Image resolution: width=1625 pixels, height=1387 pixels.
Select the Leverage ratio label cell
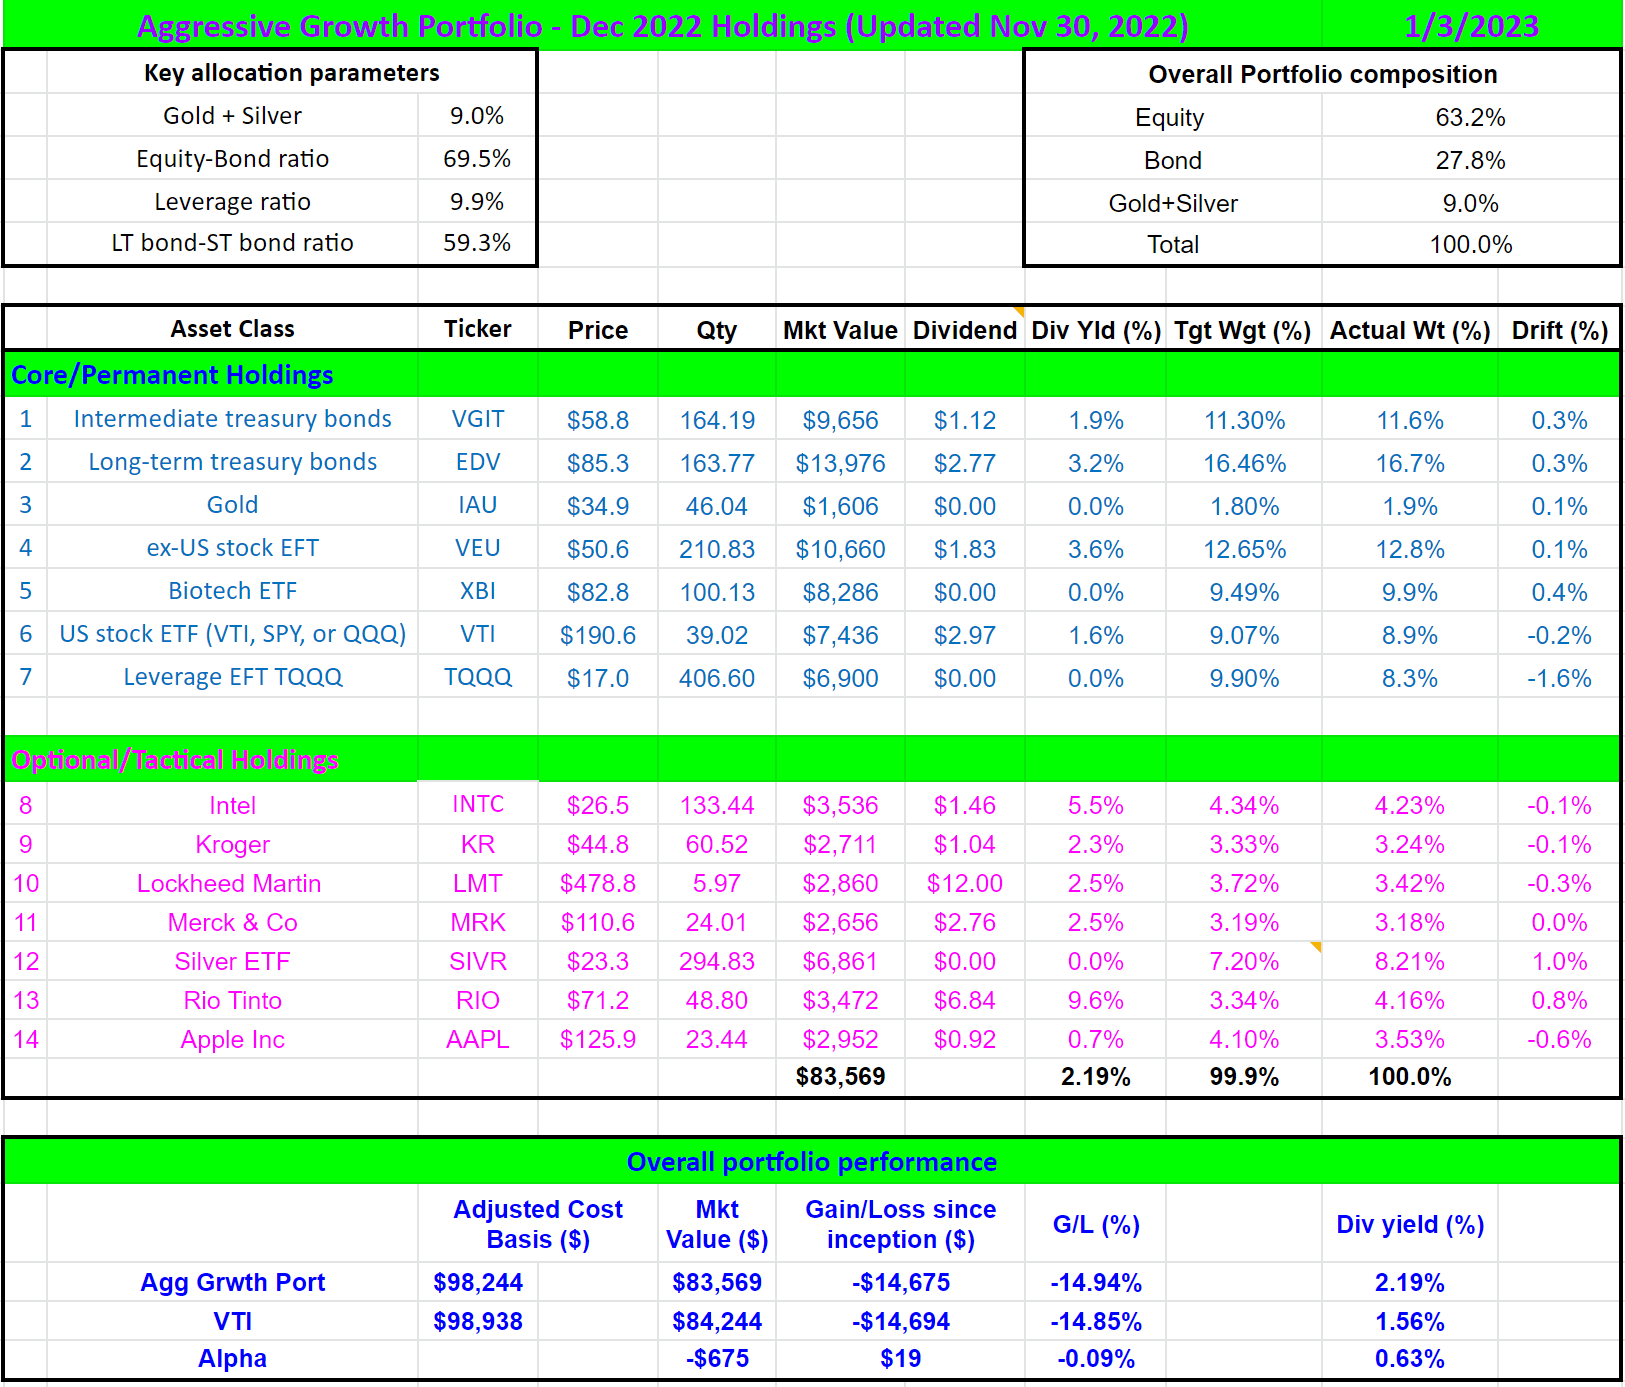click(x=232, y=202)
